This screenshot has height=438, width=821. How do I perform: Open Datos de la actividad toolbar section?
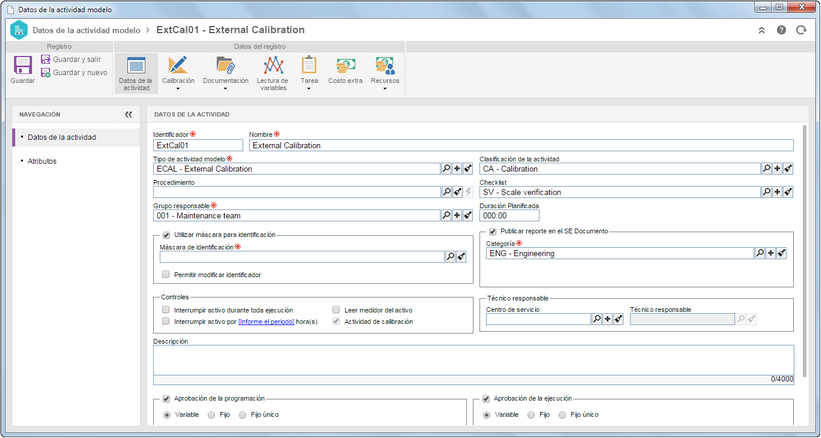point(136,74)
